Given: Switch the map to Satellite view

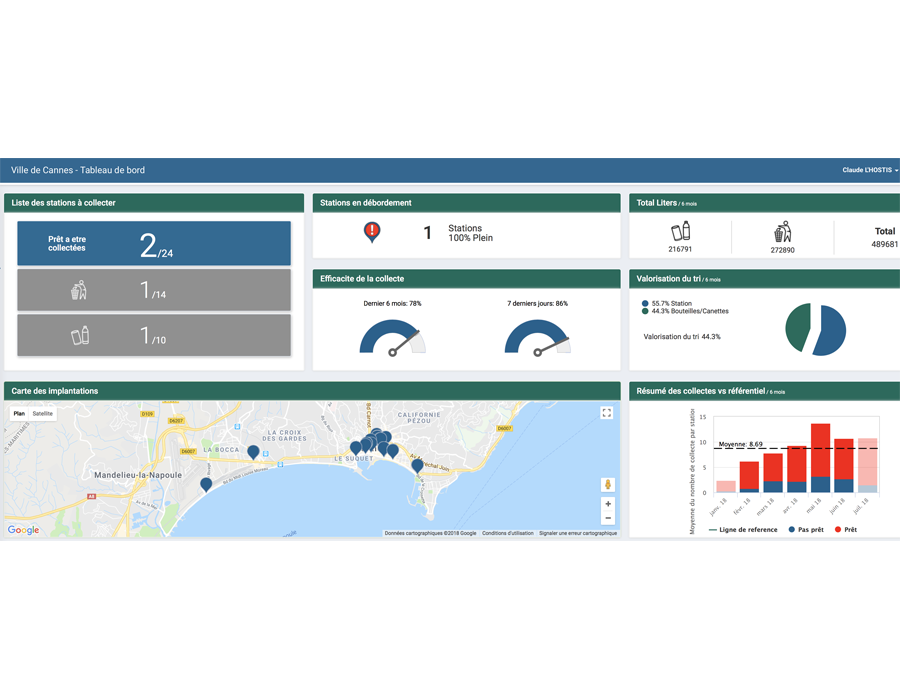Looking at the screenshot, I should pos(43,413).
